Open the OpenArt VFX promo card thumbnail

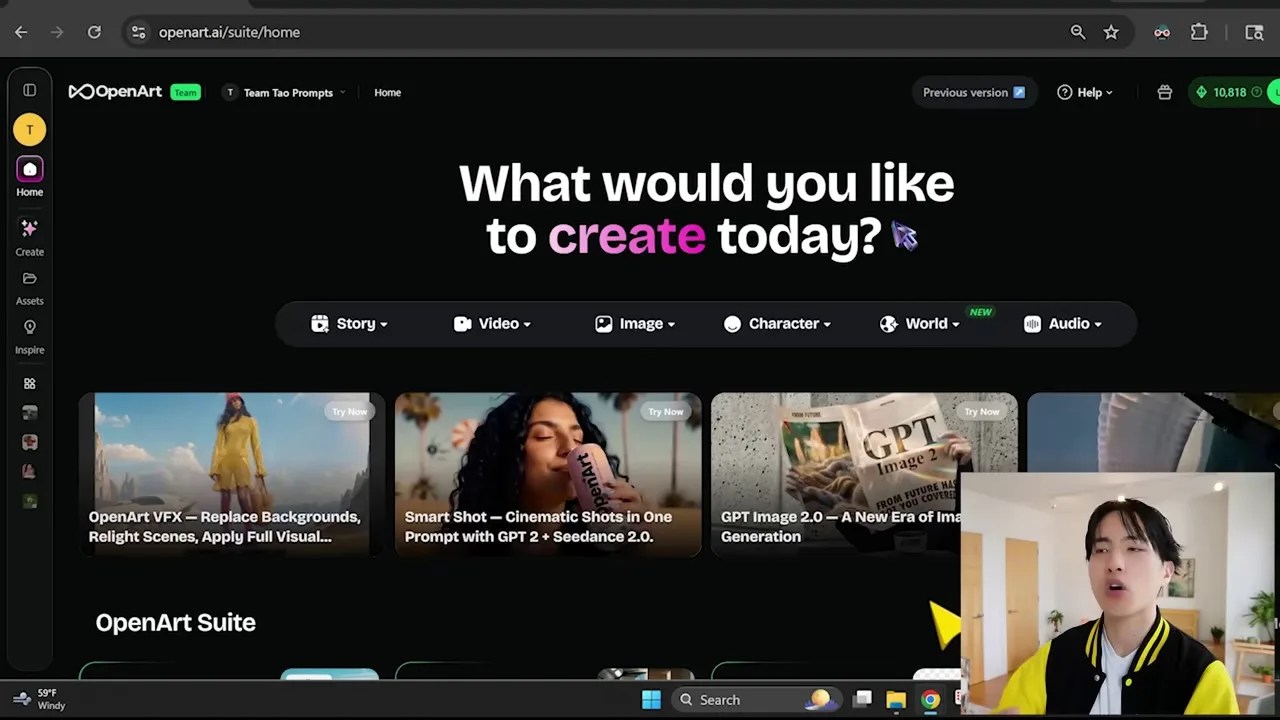(232, 474)
